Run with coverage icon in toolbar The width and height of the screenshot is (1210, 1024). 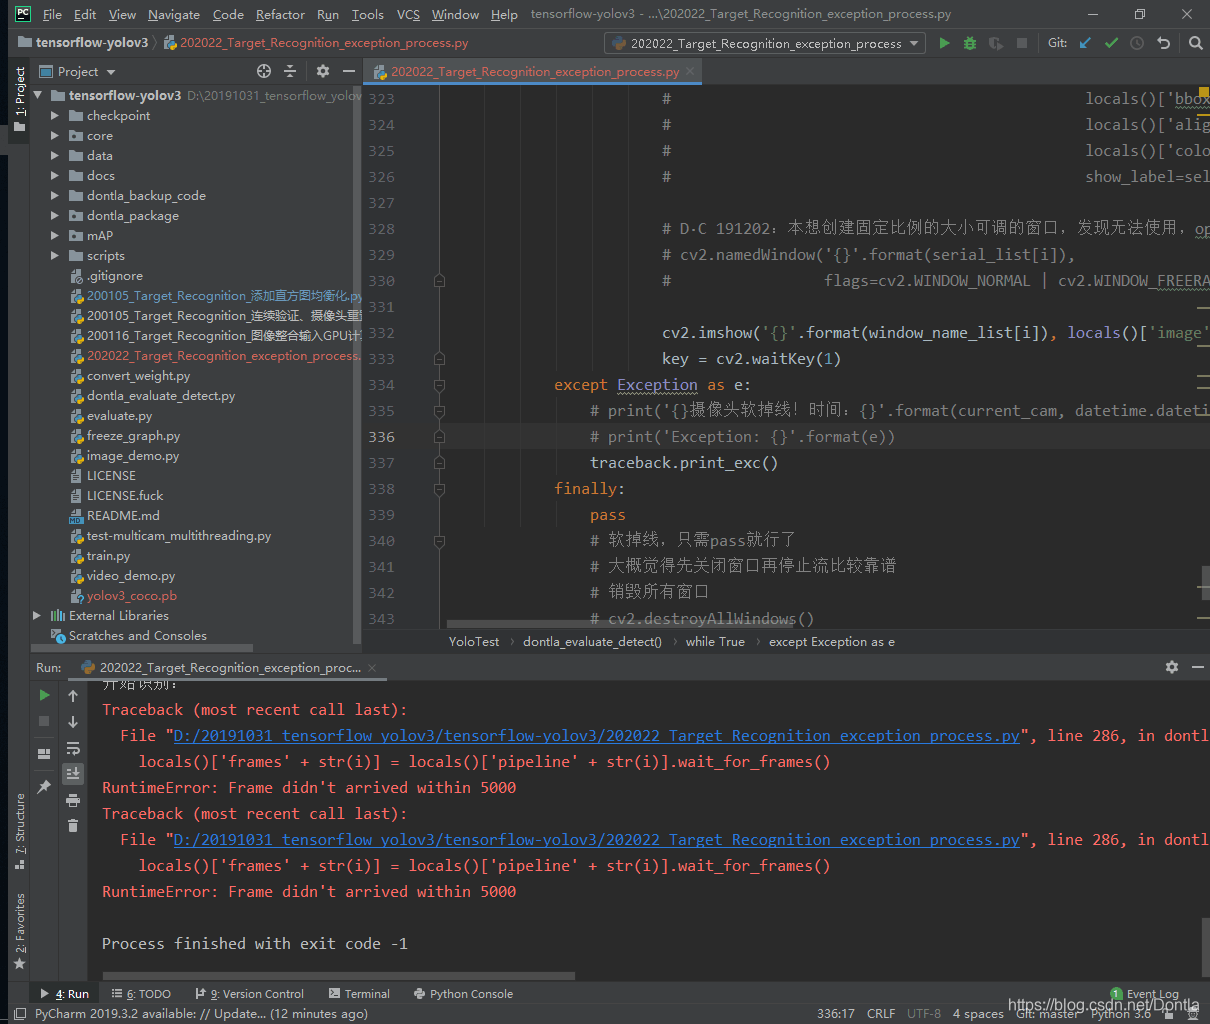(x=996, y=43)
